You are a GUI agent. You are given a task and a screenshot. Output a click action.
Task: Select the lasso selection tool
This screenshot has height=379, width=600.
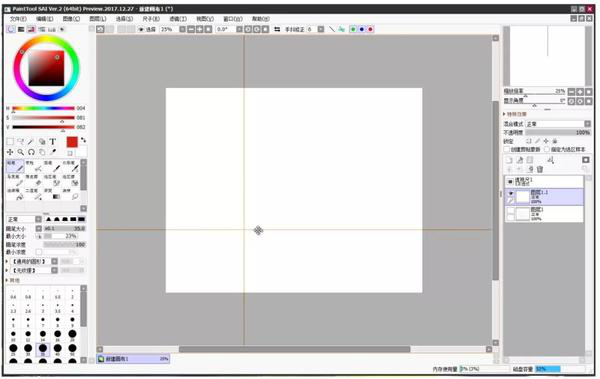coord(21,142)
